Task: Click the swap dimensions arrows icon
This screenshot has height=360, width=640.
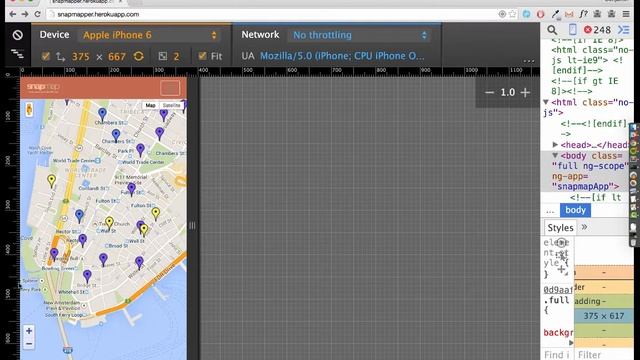Action: click(x=60, y=56)
